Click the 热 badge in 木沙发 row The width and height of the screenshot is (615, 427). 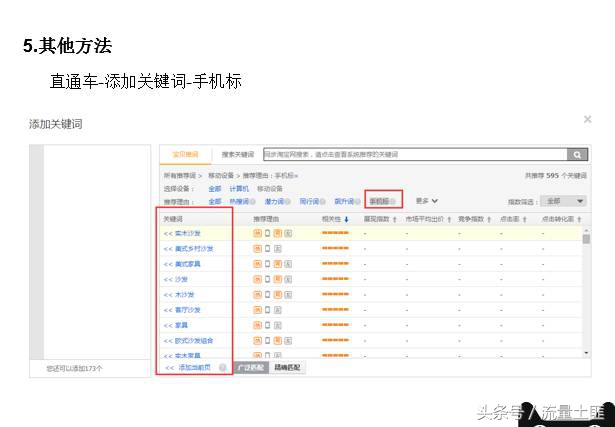point(257,294)
